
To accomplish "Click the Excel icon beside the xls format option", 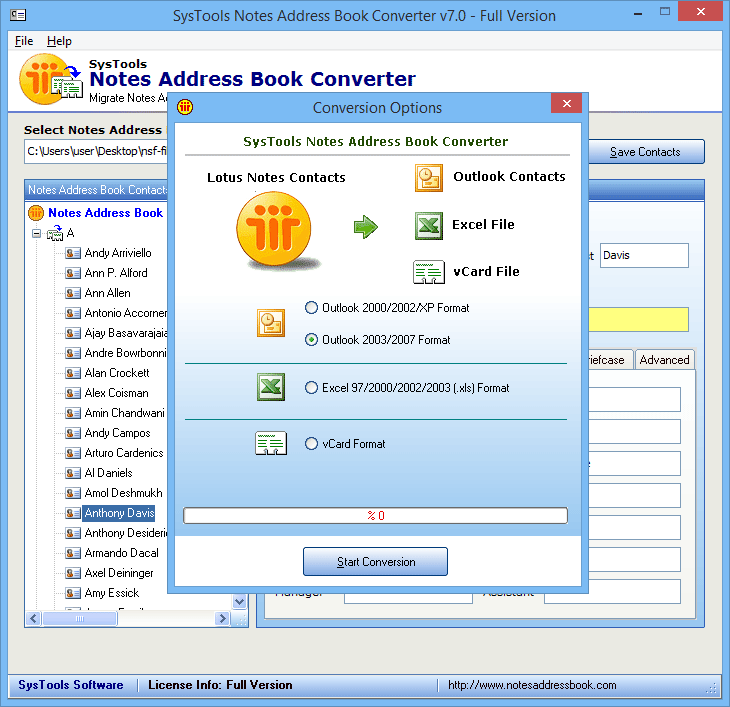I will point(271,387).
